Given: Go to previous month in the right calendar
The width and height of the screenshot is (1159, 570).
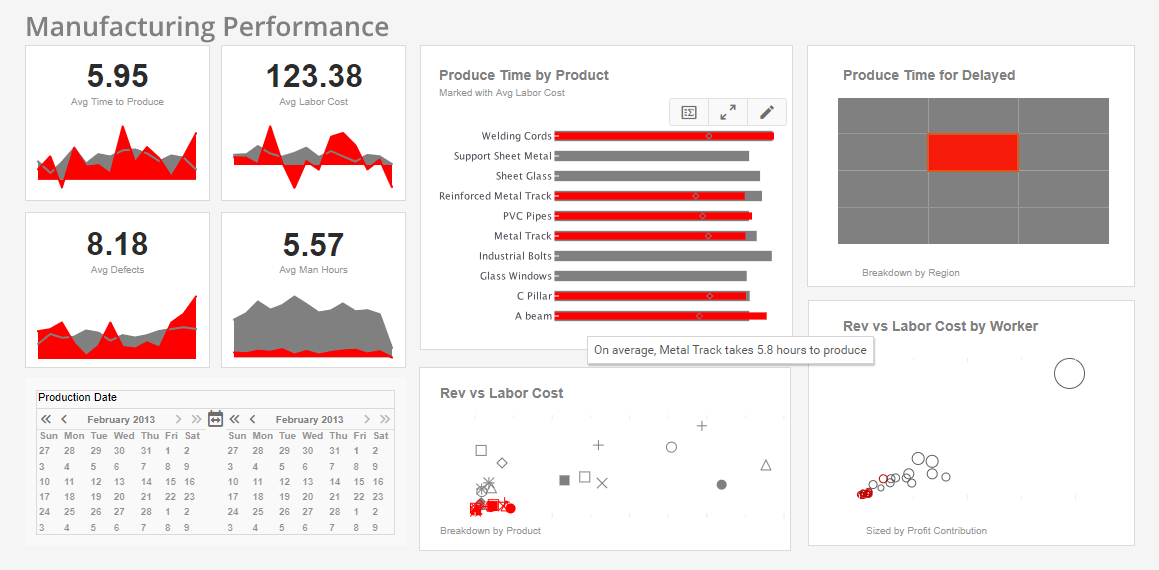Looking at the screenshot, I should pyautogui.click(x=253, y=419).
